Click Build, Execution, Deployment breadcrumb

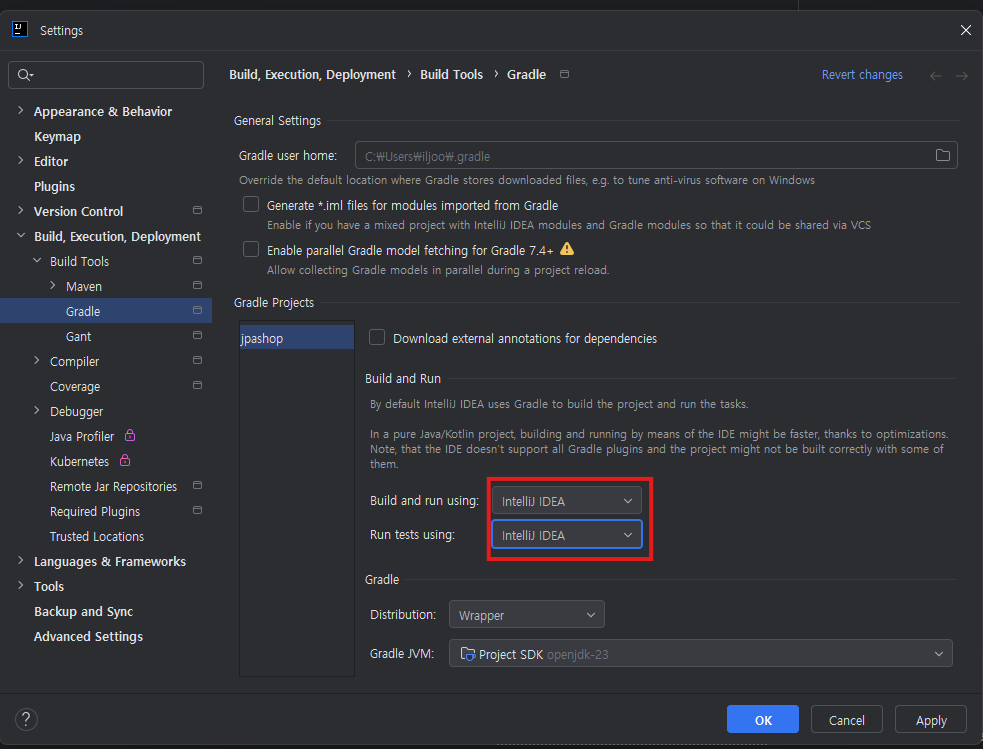312,75
